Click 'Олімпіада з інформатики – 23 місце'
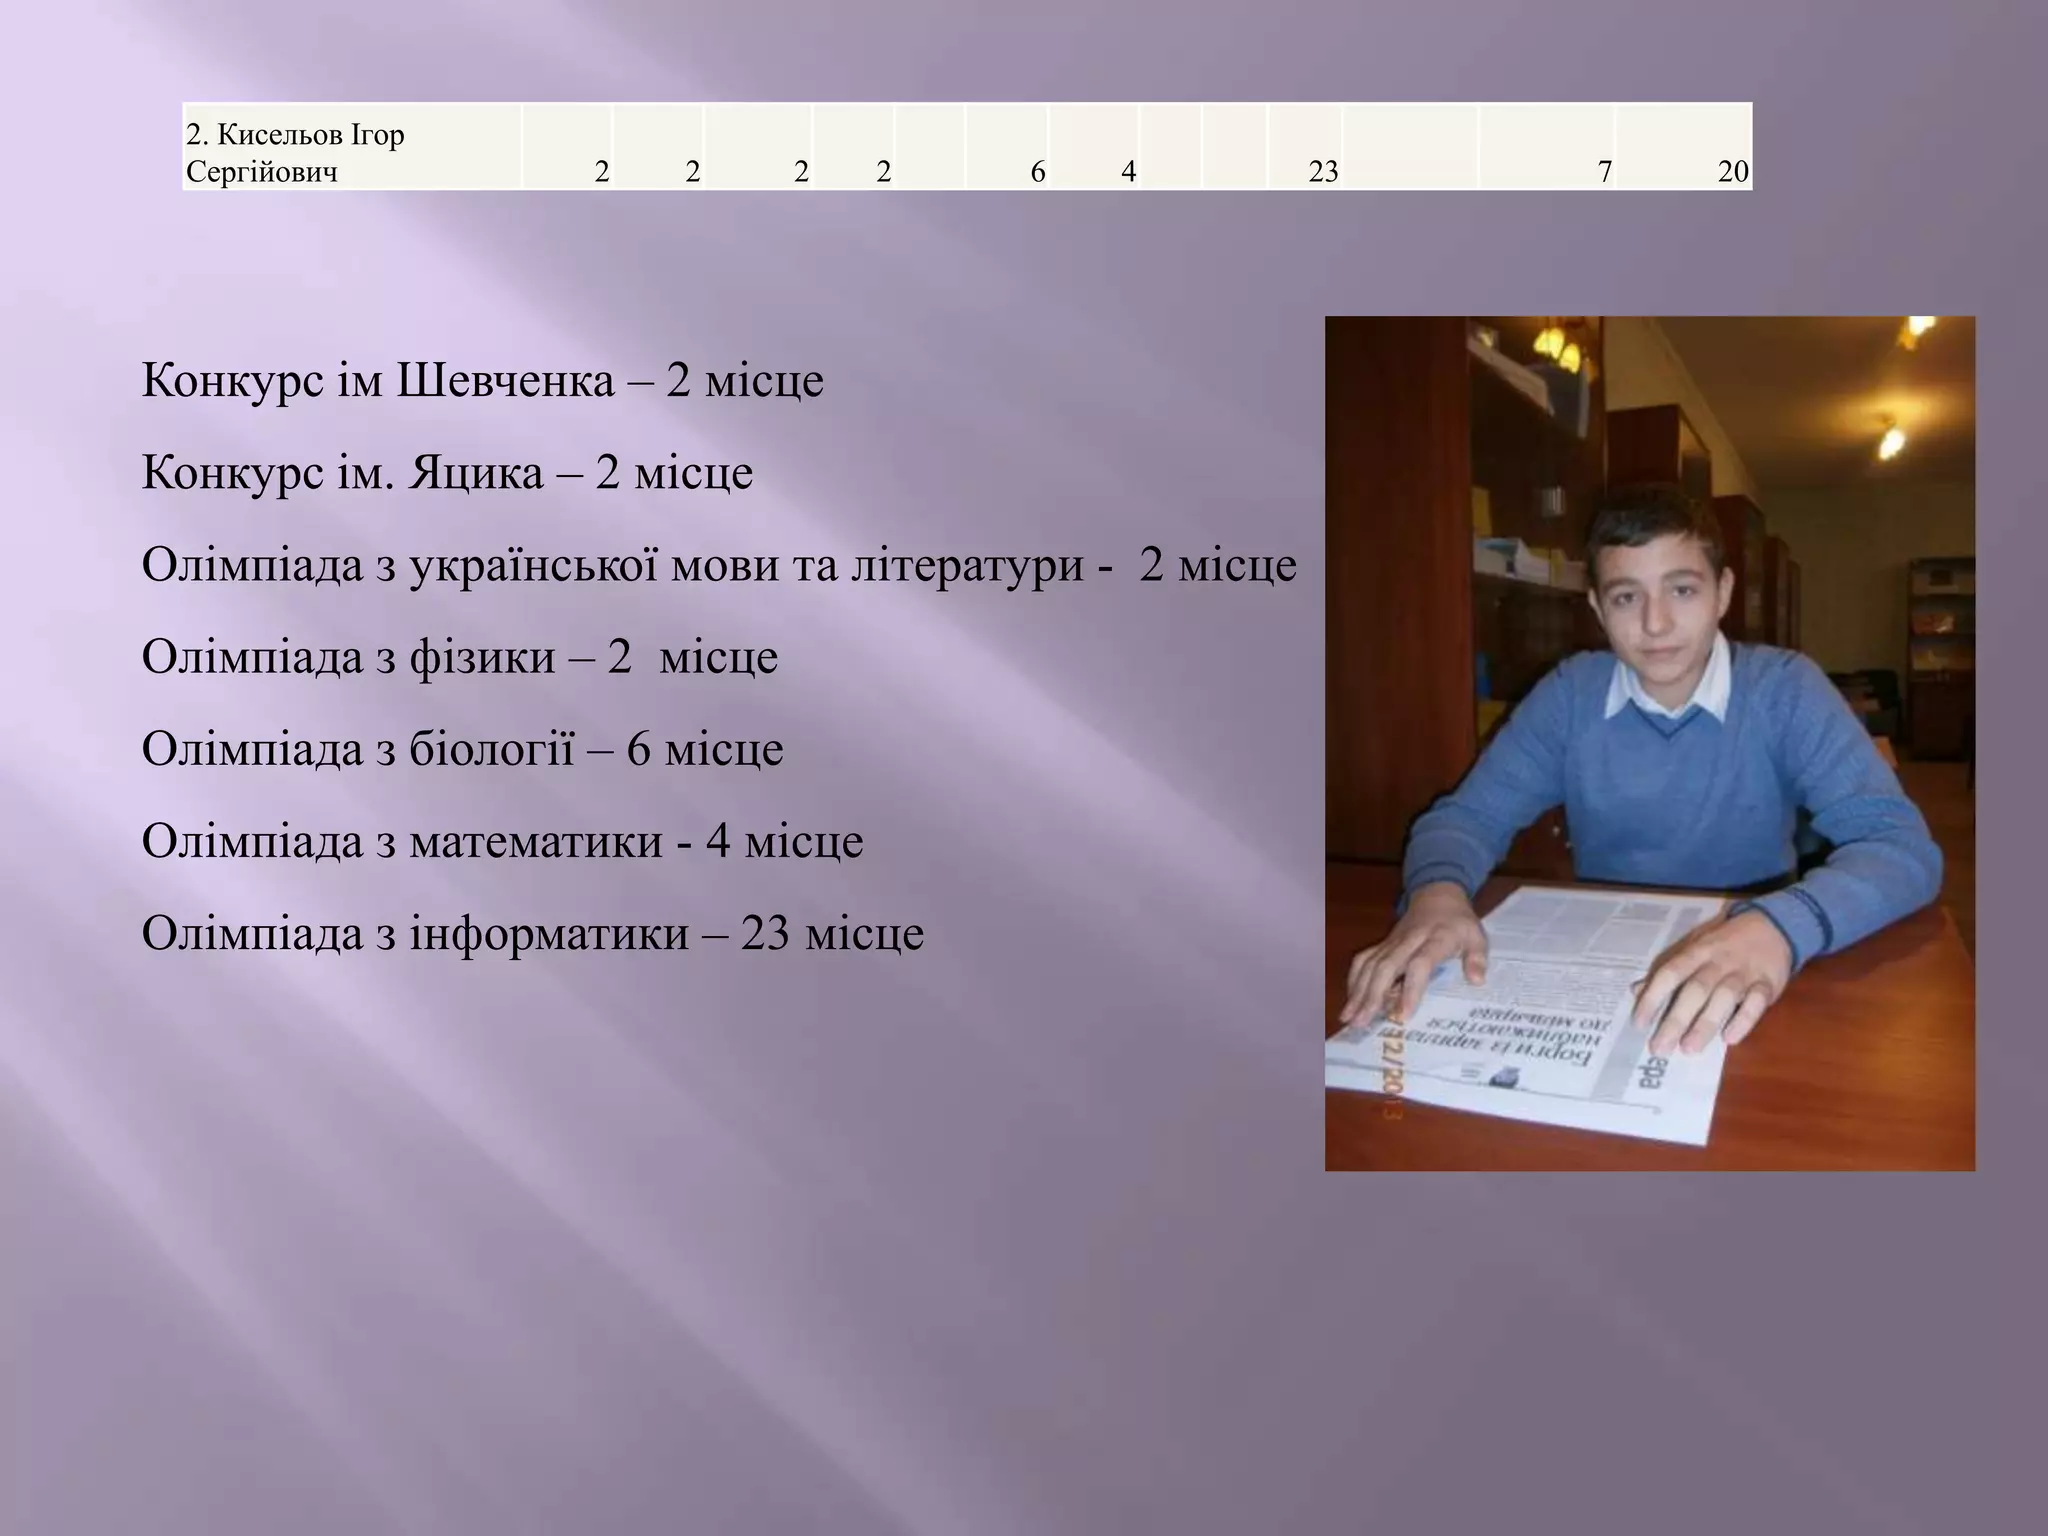 click(x=533, y=933)
